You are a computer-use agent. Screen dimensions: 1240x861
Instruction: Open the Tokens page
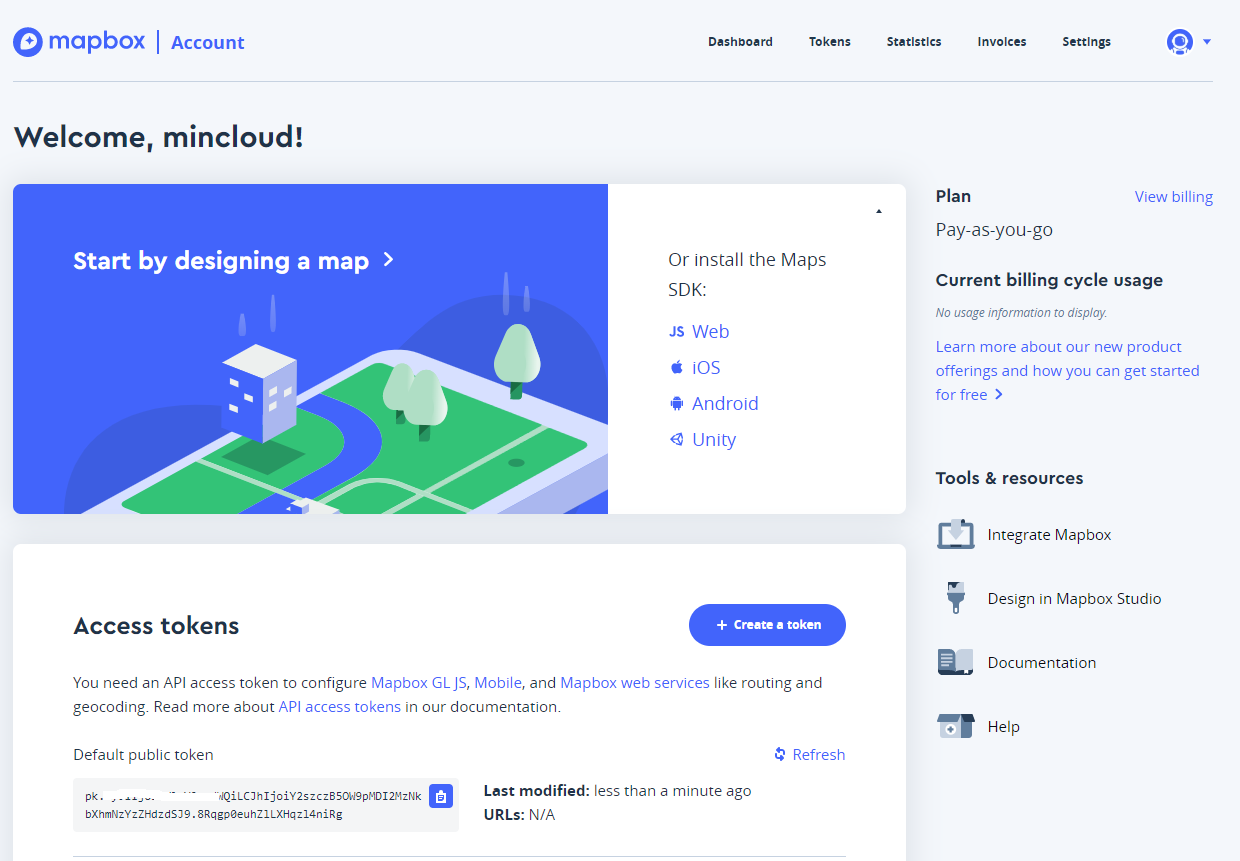pos(830,42)
